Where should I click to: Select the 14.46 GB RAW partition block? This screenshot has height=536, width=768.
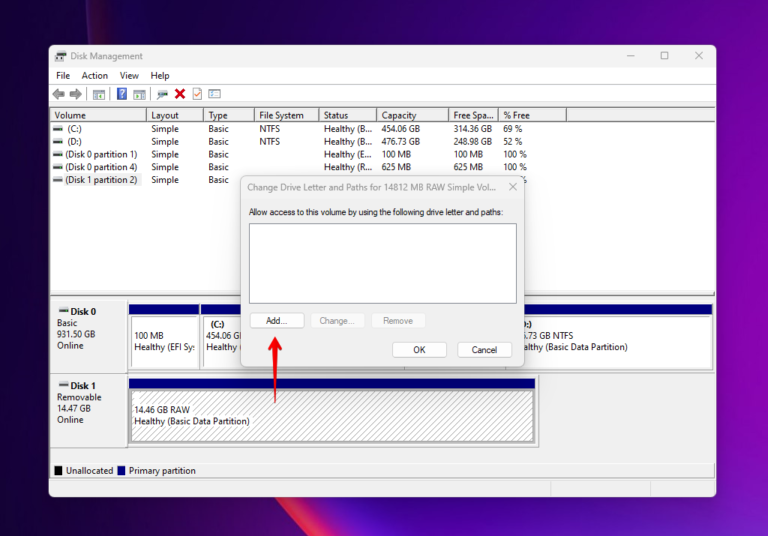coord(331,414)
